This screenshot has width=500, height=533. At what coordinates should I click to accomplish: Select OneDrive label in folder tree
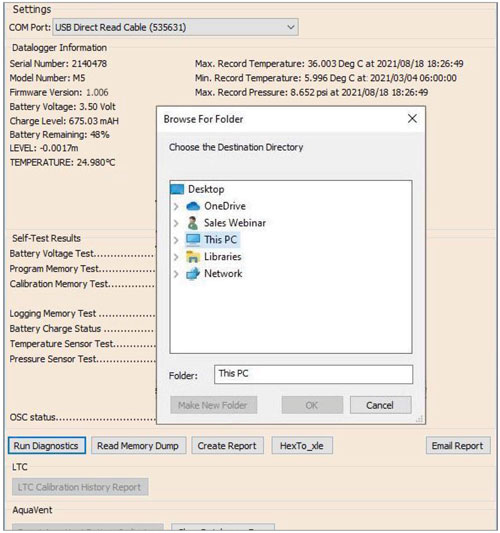pyautogui.click(x=225, y=206)
